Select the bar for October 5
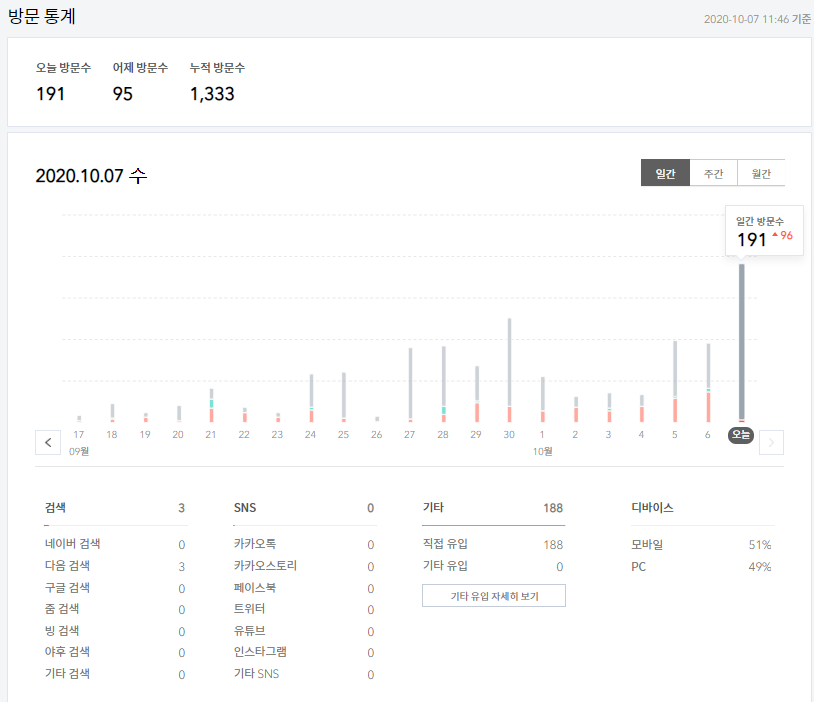Screen dimensions: 814x702 675,381
